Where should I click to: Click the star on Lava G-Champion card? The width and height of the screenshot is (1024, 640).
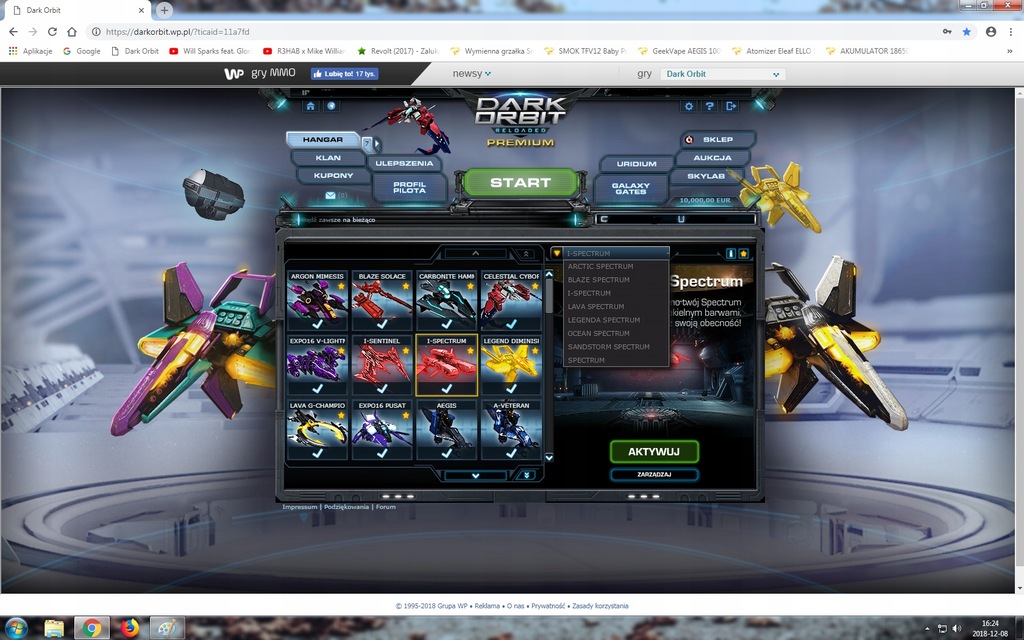pos(341,415)
